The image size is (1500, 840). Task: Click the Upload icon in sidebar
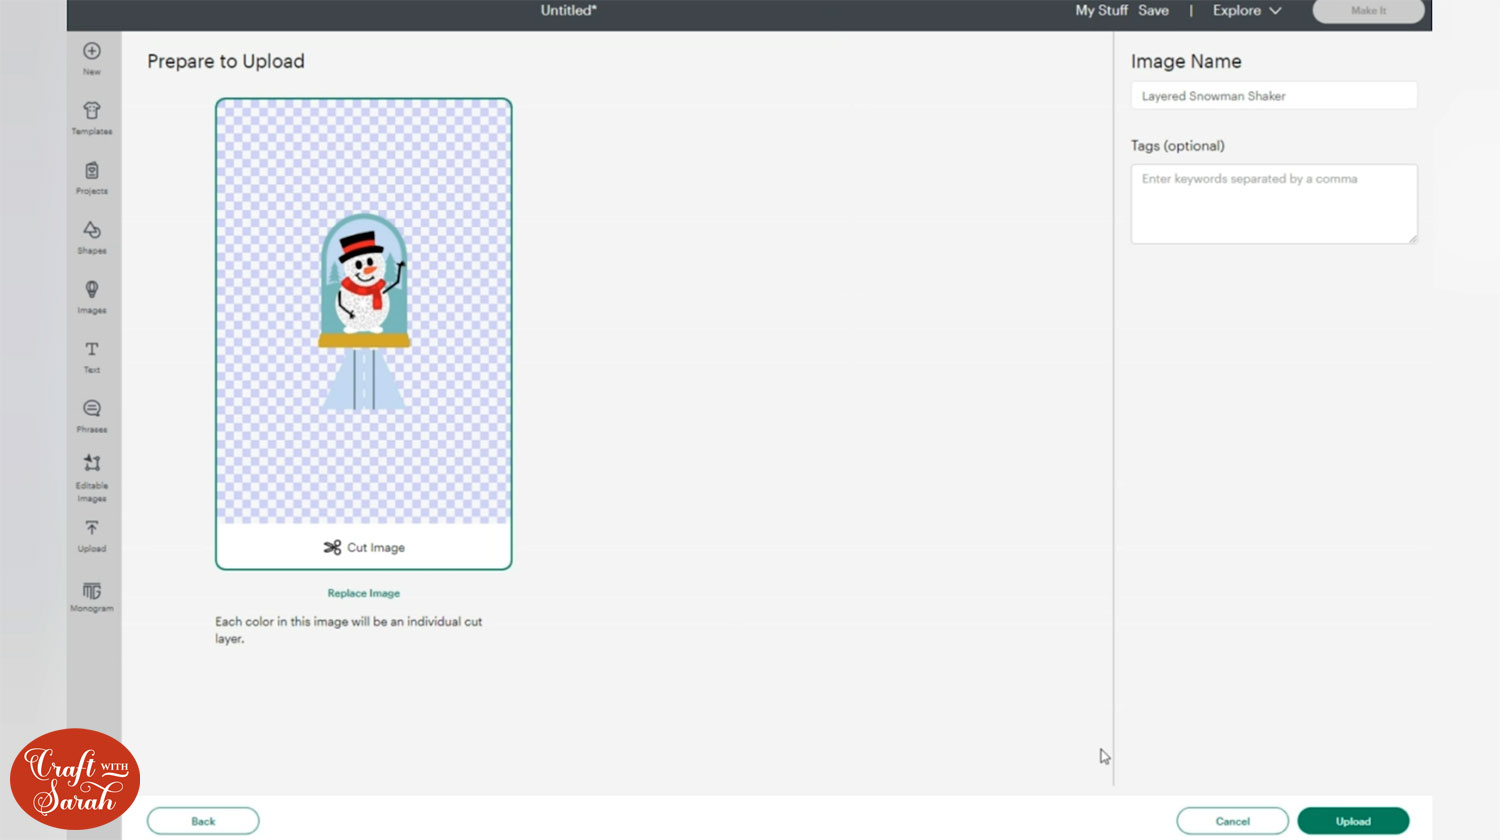[92, 536]
